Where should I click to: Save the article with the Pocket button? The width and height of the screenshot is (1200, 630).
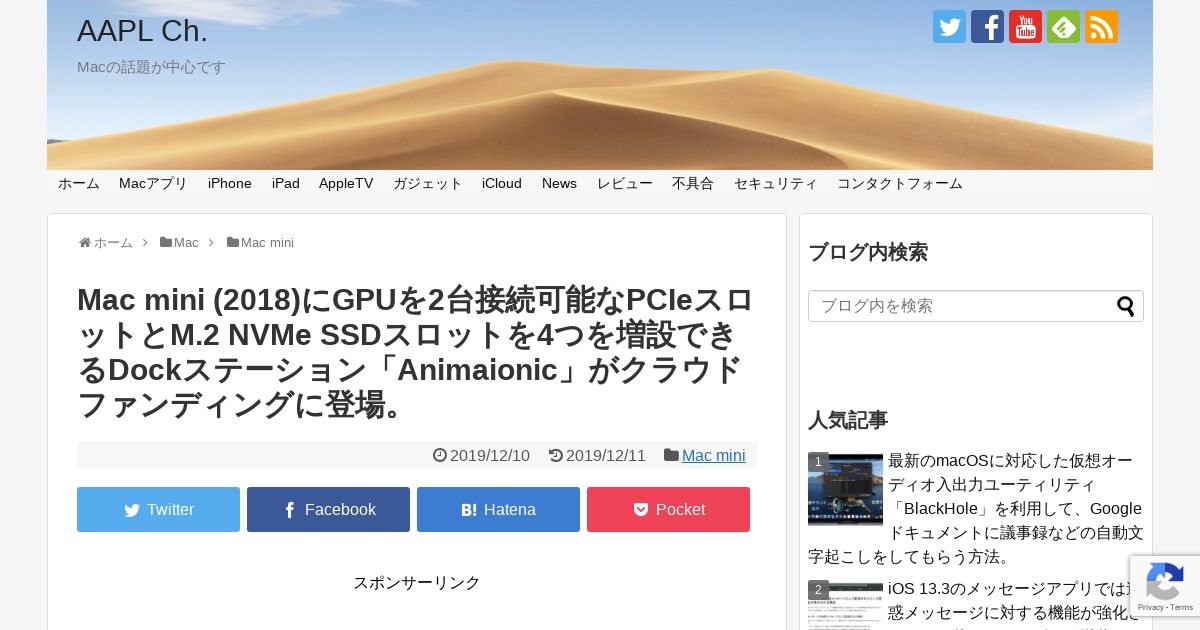tap(668, 509)
